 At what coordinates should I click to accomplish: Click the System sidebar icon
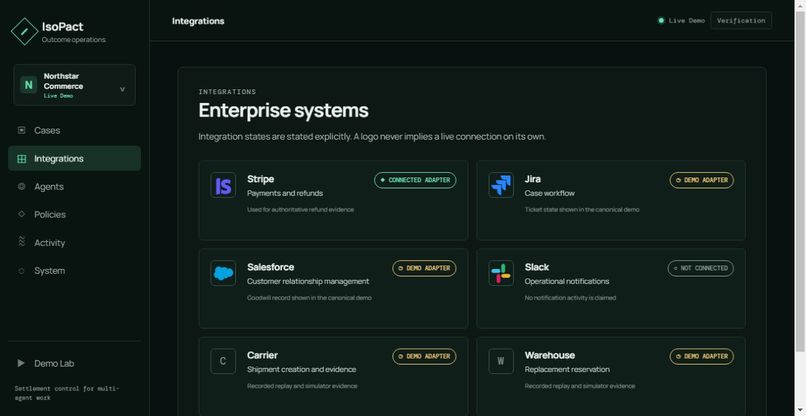22,270
